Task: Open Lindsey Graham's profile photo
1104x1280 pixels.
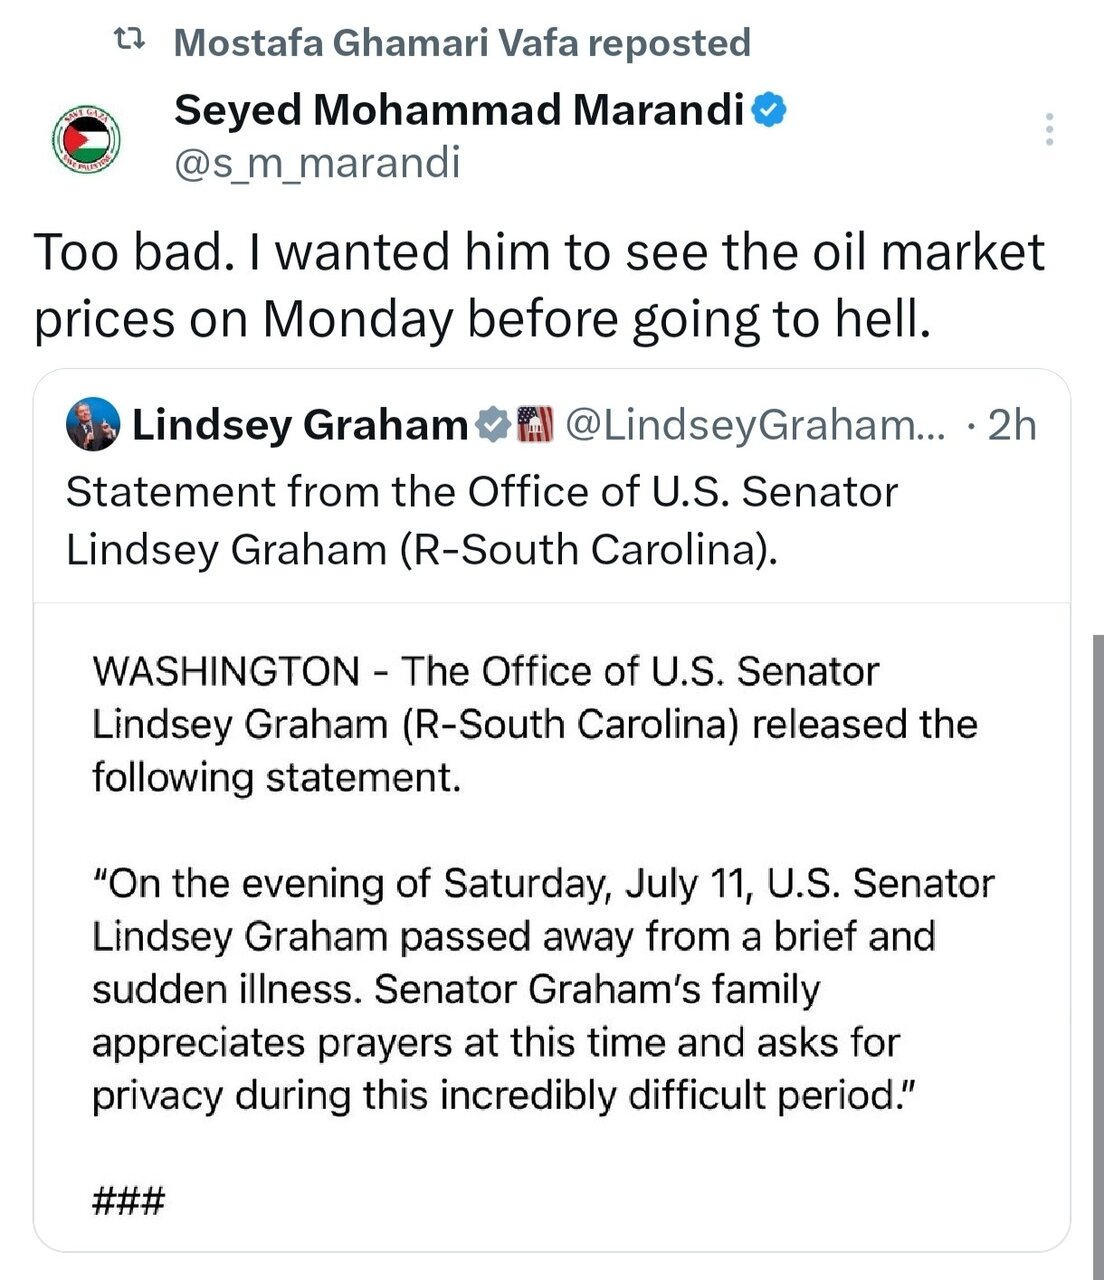Action: (93, 425)
